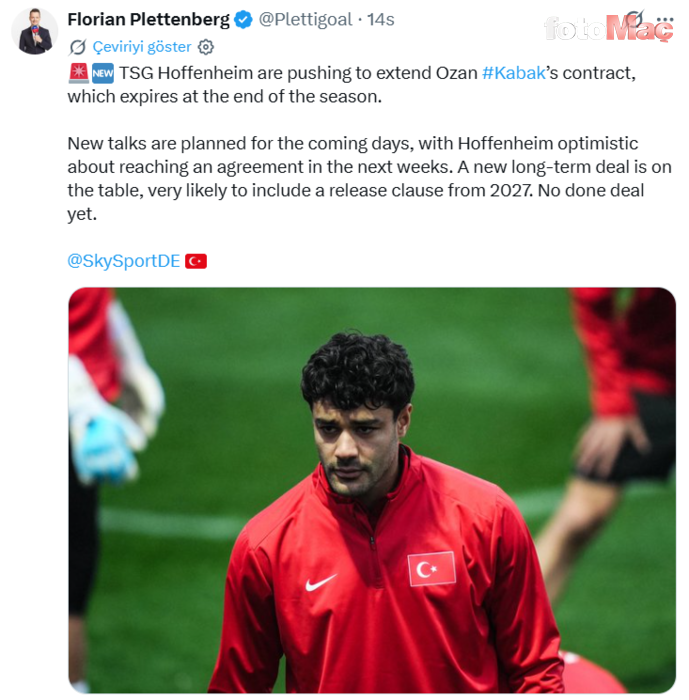Click the 14s tweet timestamp
689x700 pixels.
pos(381,20)
